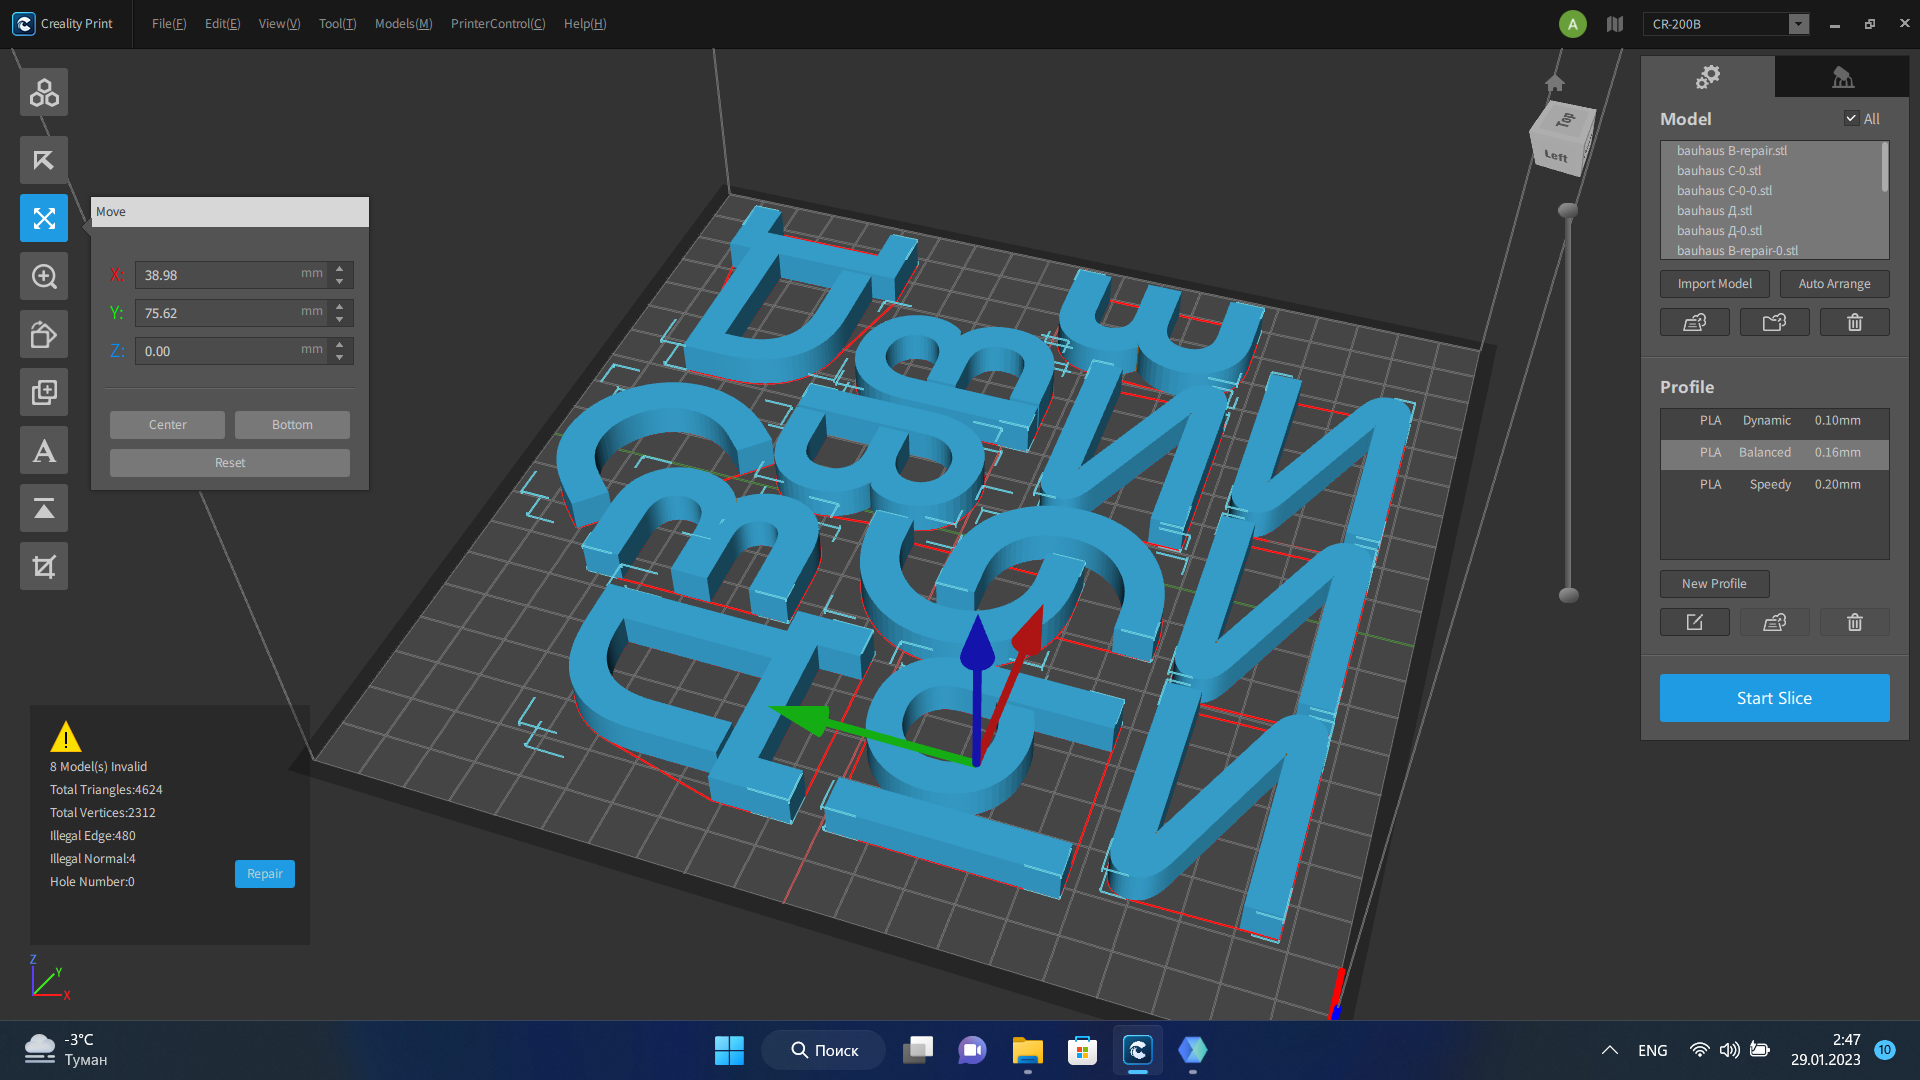Use the Lay Flat tool
Viewport: 1920px width, 1080px height.
[43, 508]
